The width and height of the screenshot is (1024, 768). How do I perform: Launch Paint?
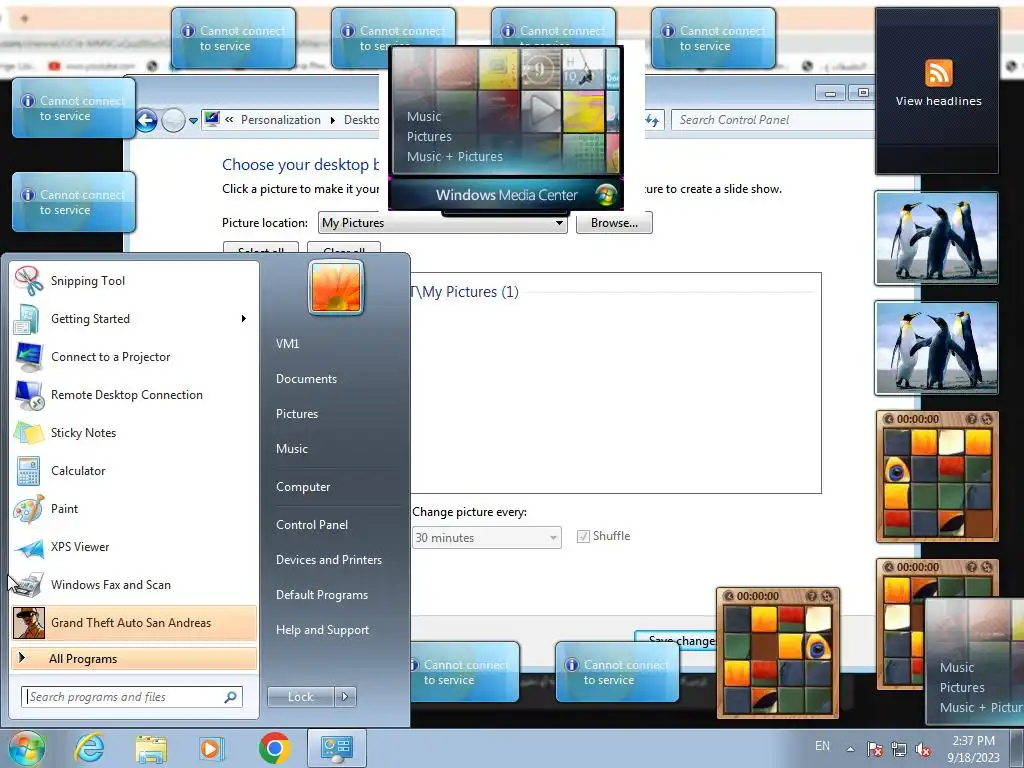pos(134,509)
